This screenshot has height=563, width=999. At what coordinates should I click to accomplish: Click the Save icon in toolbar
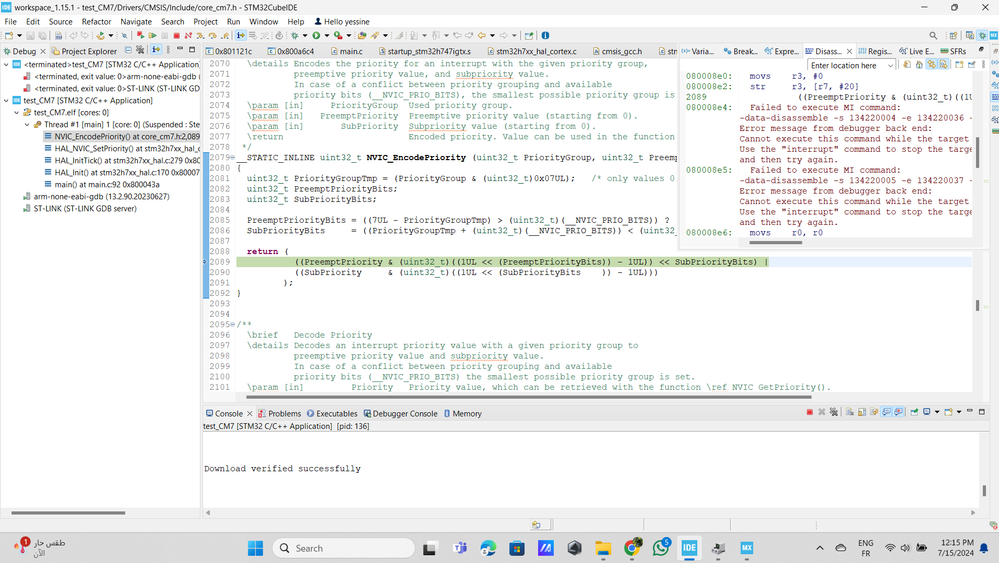pyautogui.click(x=31, y=36)
